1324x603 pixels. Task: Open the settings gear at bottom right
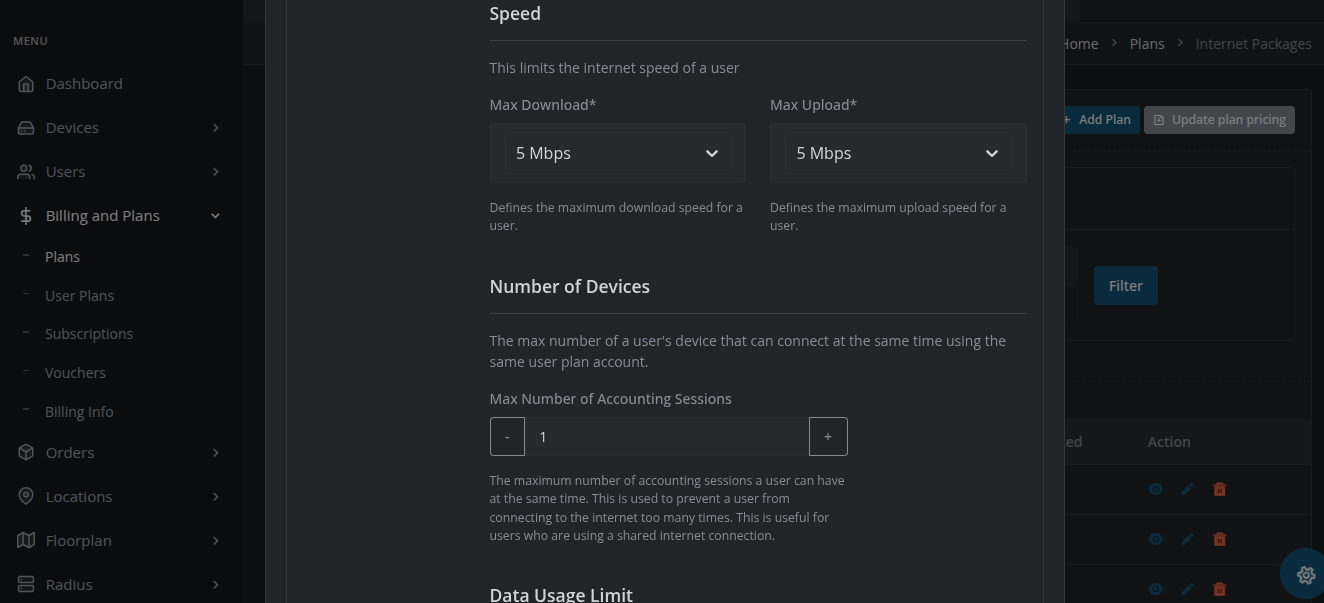pos(1305,575)
